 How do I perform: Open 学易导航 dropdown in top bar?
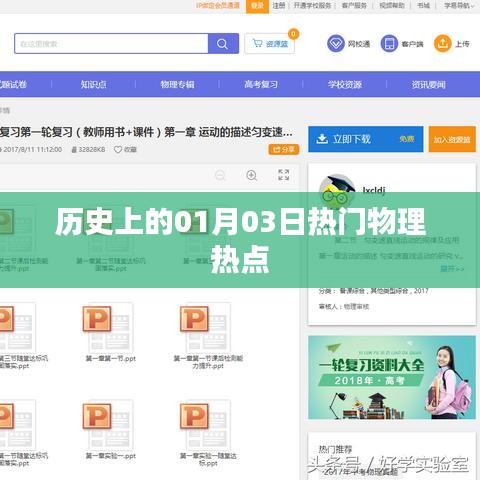[x=459, y=6]
